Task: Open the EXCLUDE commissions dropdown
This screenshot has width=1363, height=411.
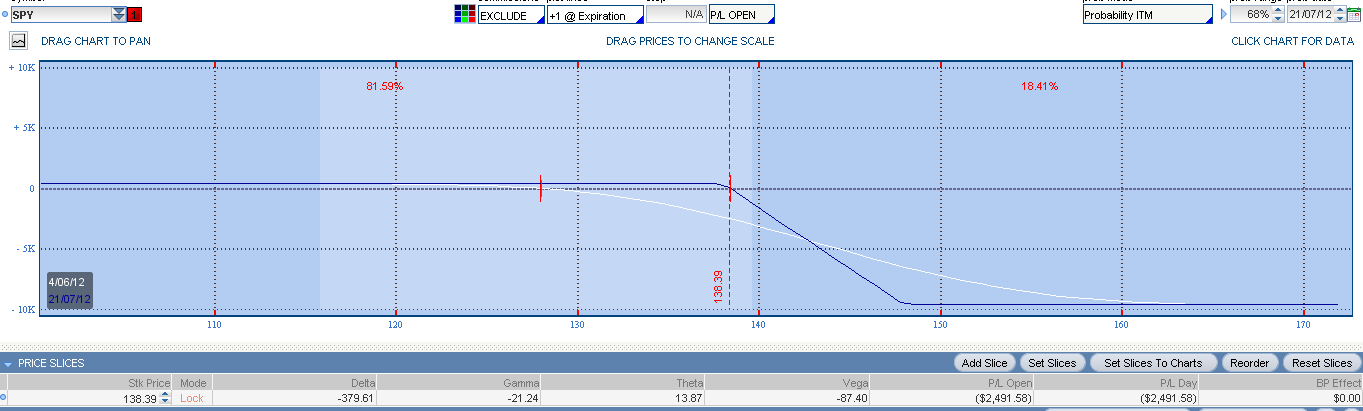Action: click(512, 15)
